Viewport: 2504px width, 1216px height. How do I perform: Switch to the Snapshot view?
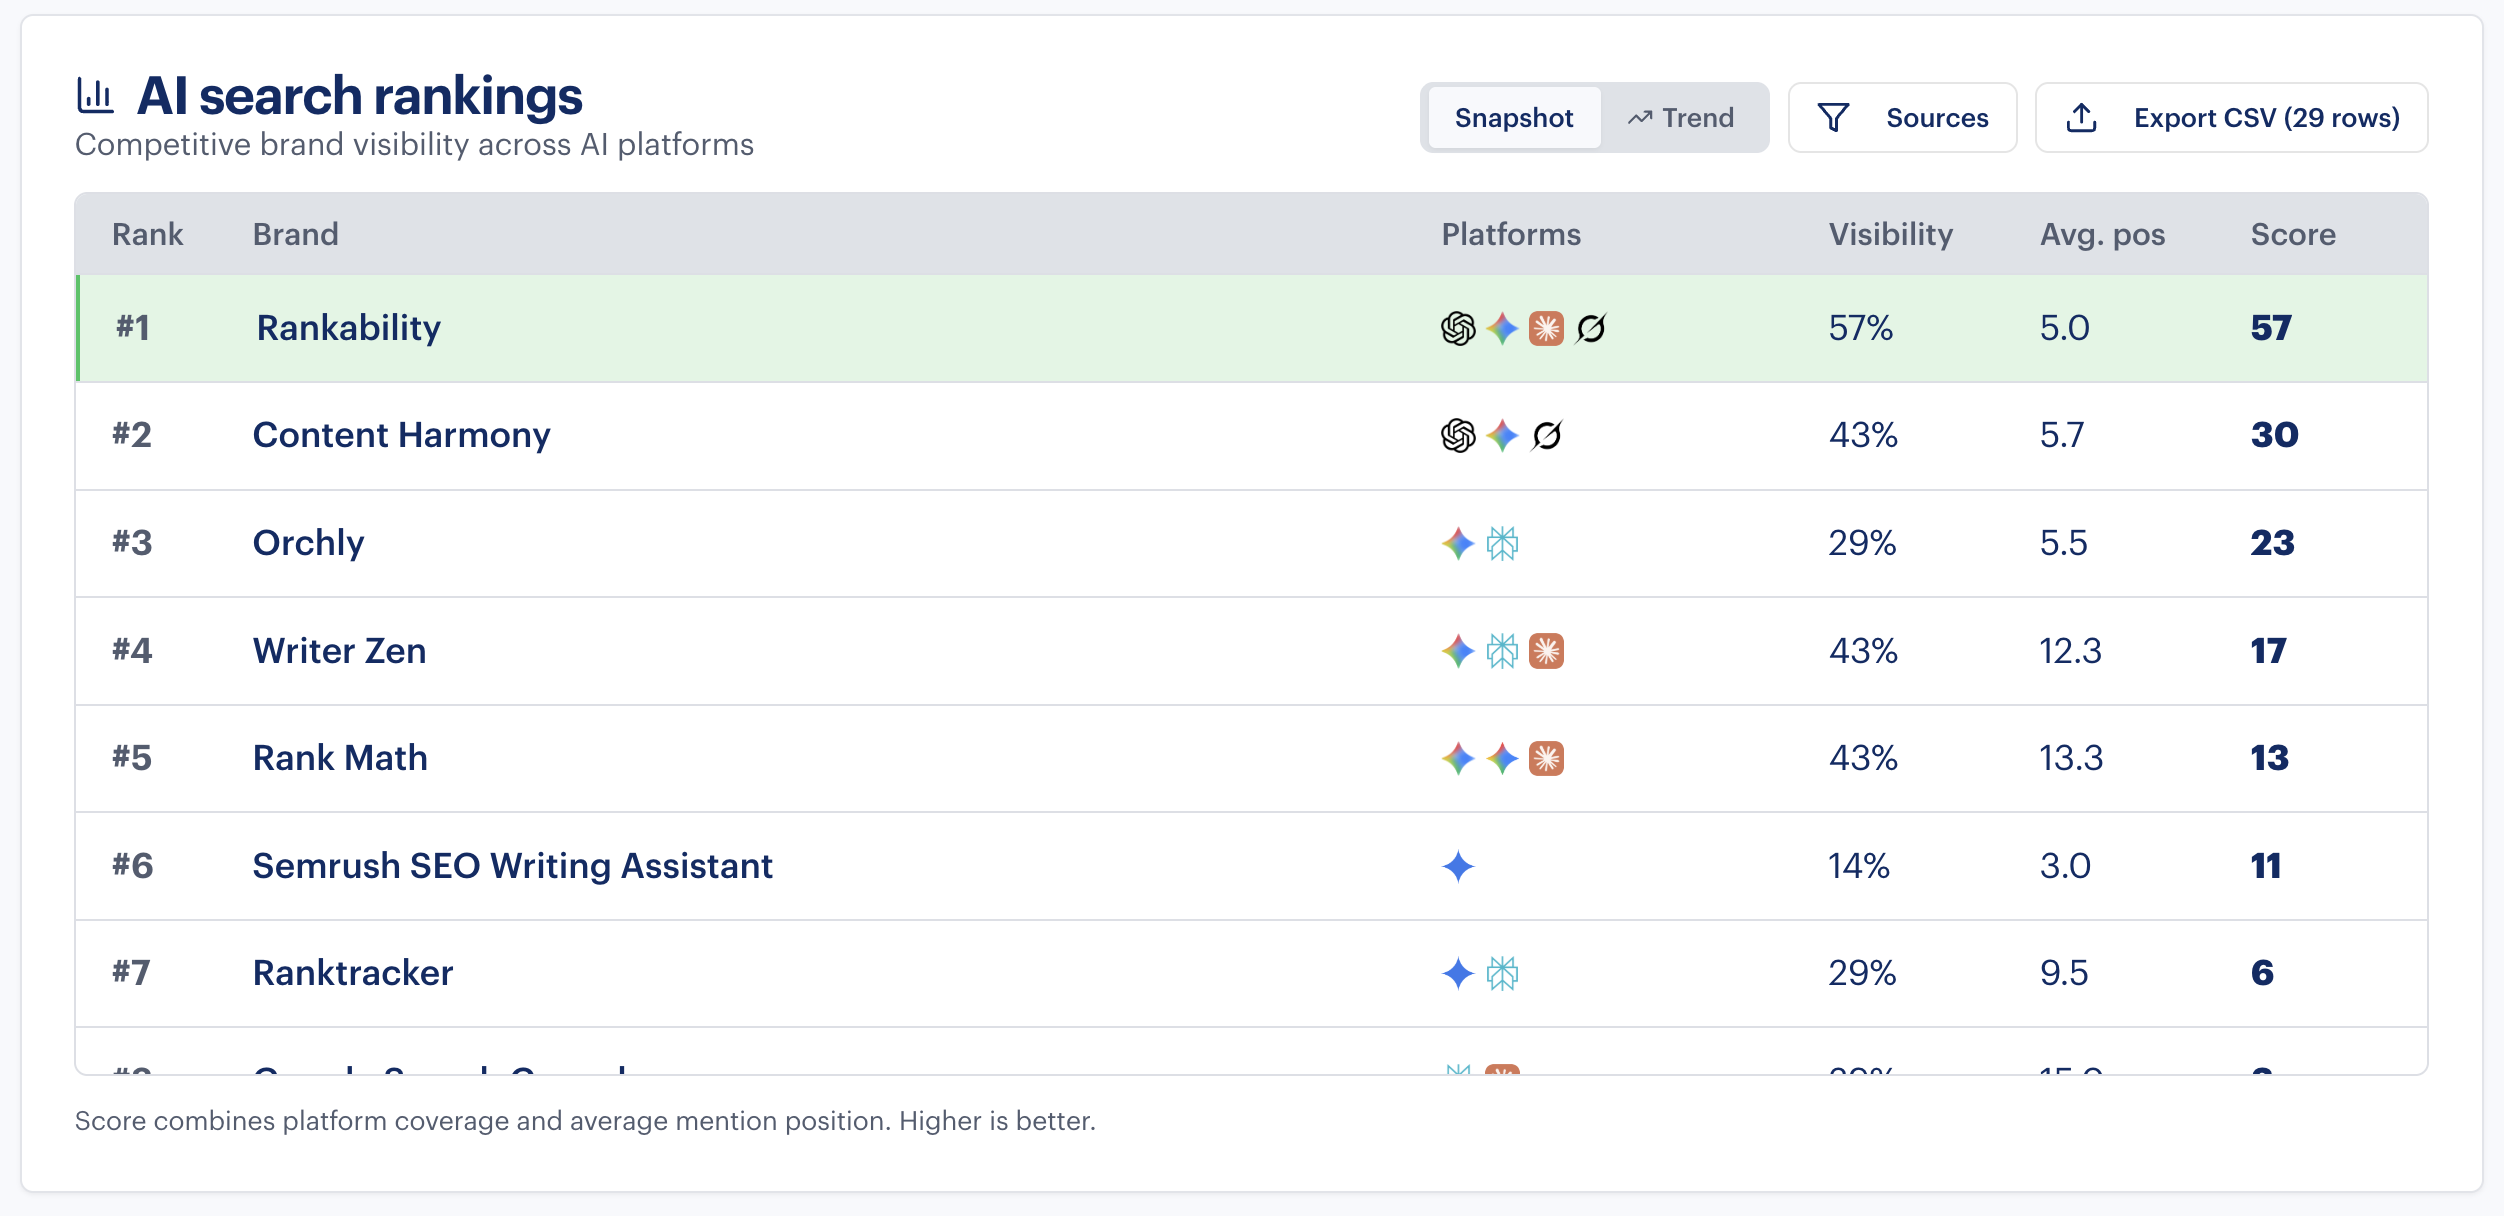coord(1514,118)
